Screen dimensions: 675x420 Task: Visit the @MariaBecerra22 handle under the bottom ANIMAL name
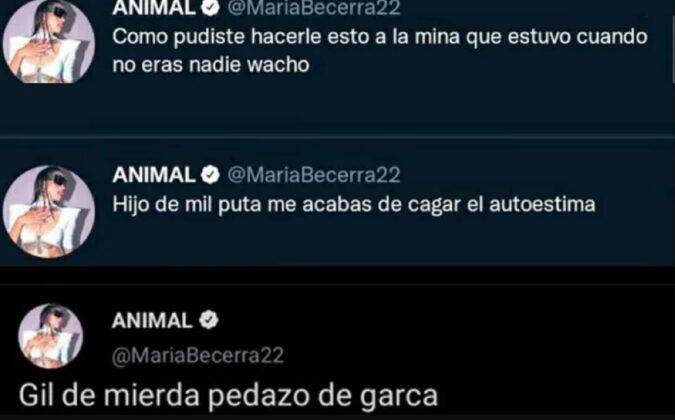198,356
